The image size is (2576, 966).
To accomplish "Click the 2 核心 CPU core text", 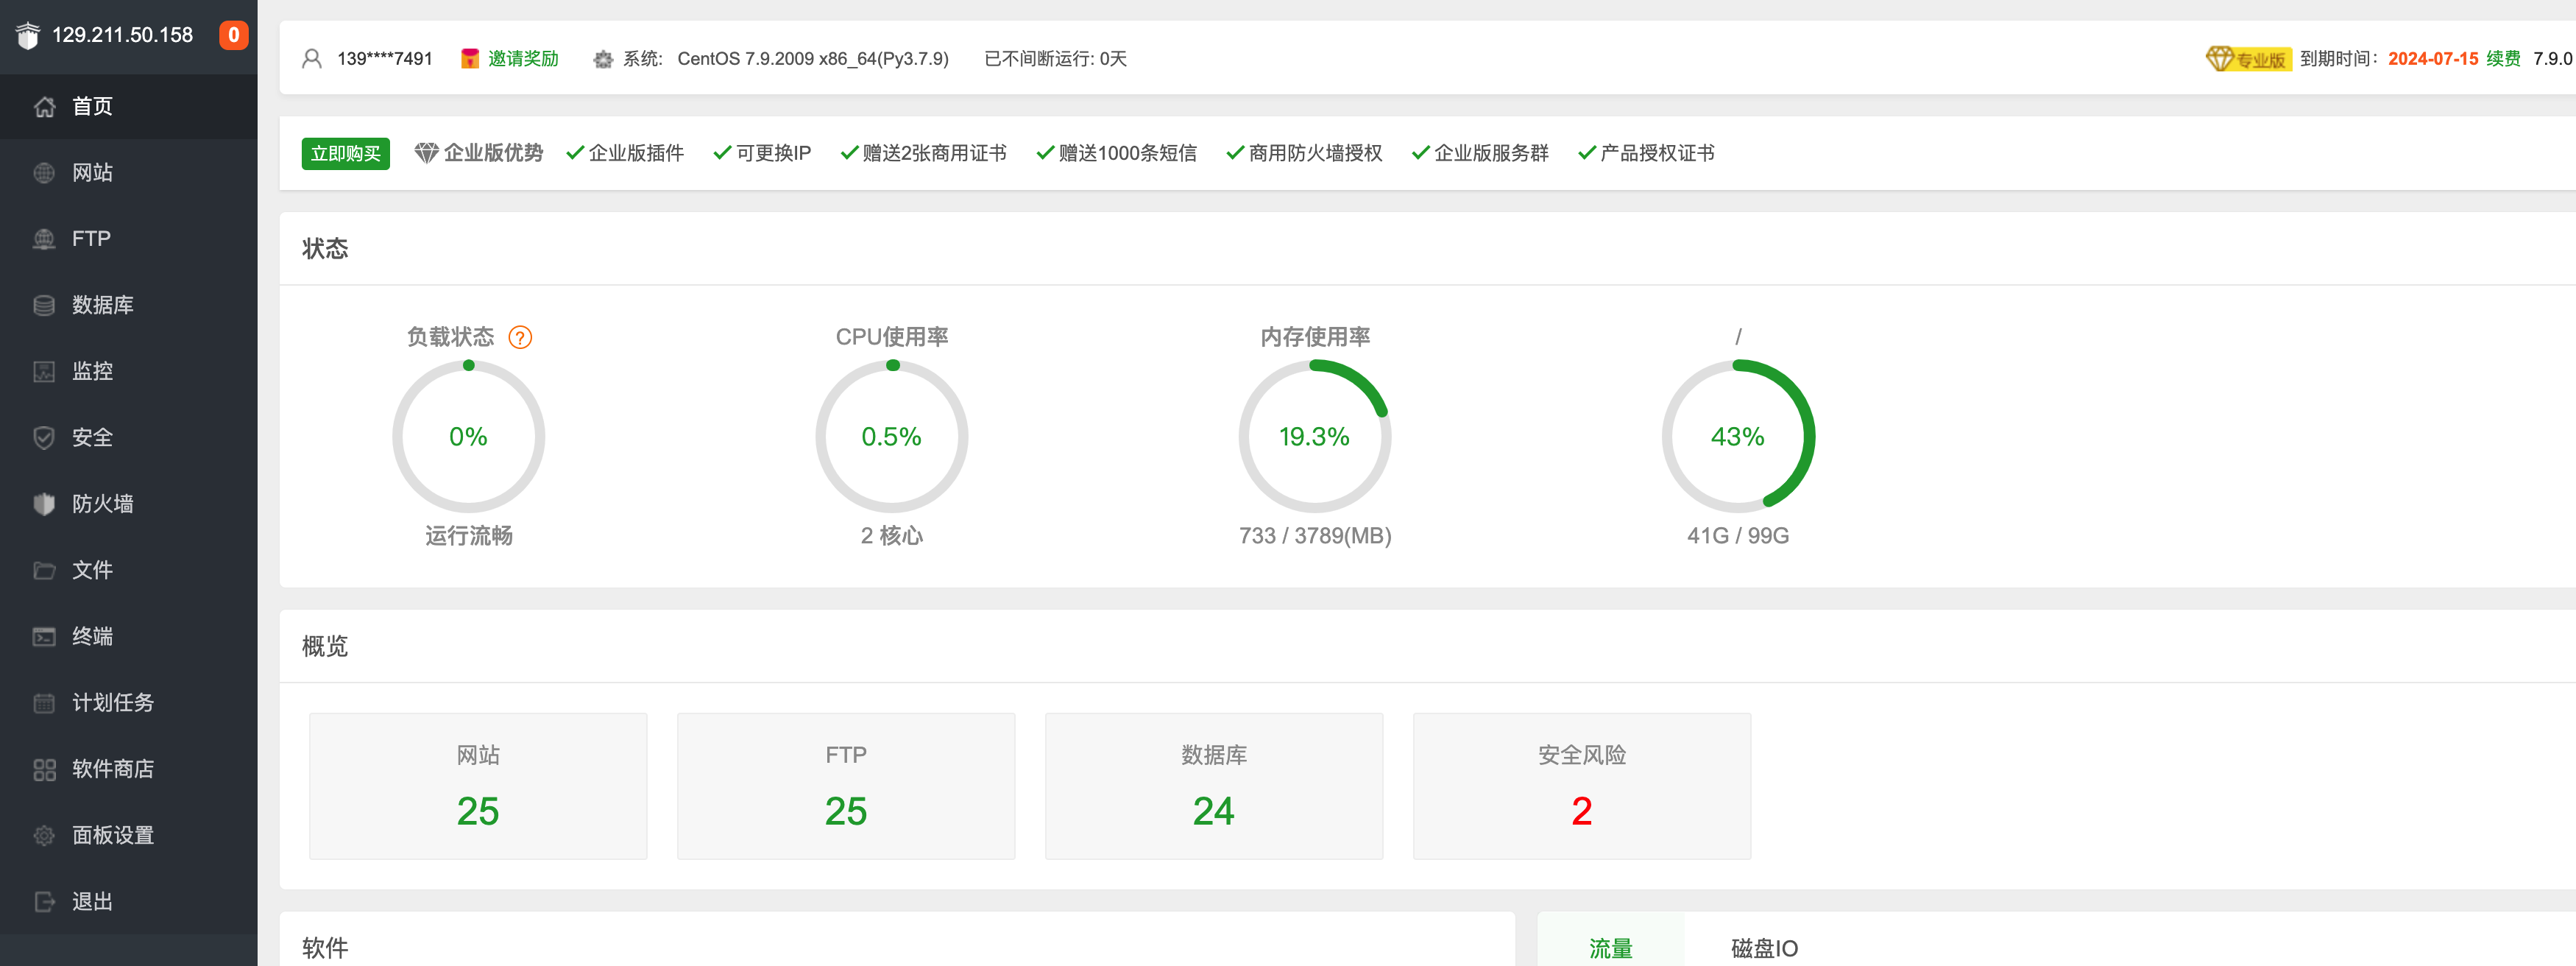I will [891, 536].
